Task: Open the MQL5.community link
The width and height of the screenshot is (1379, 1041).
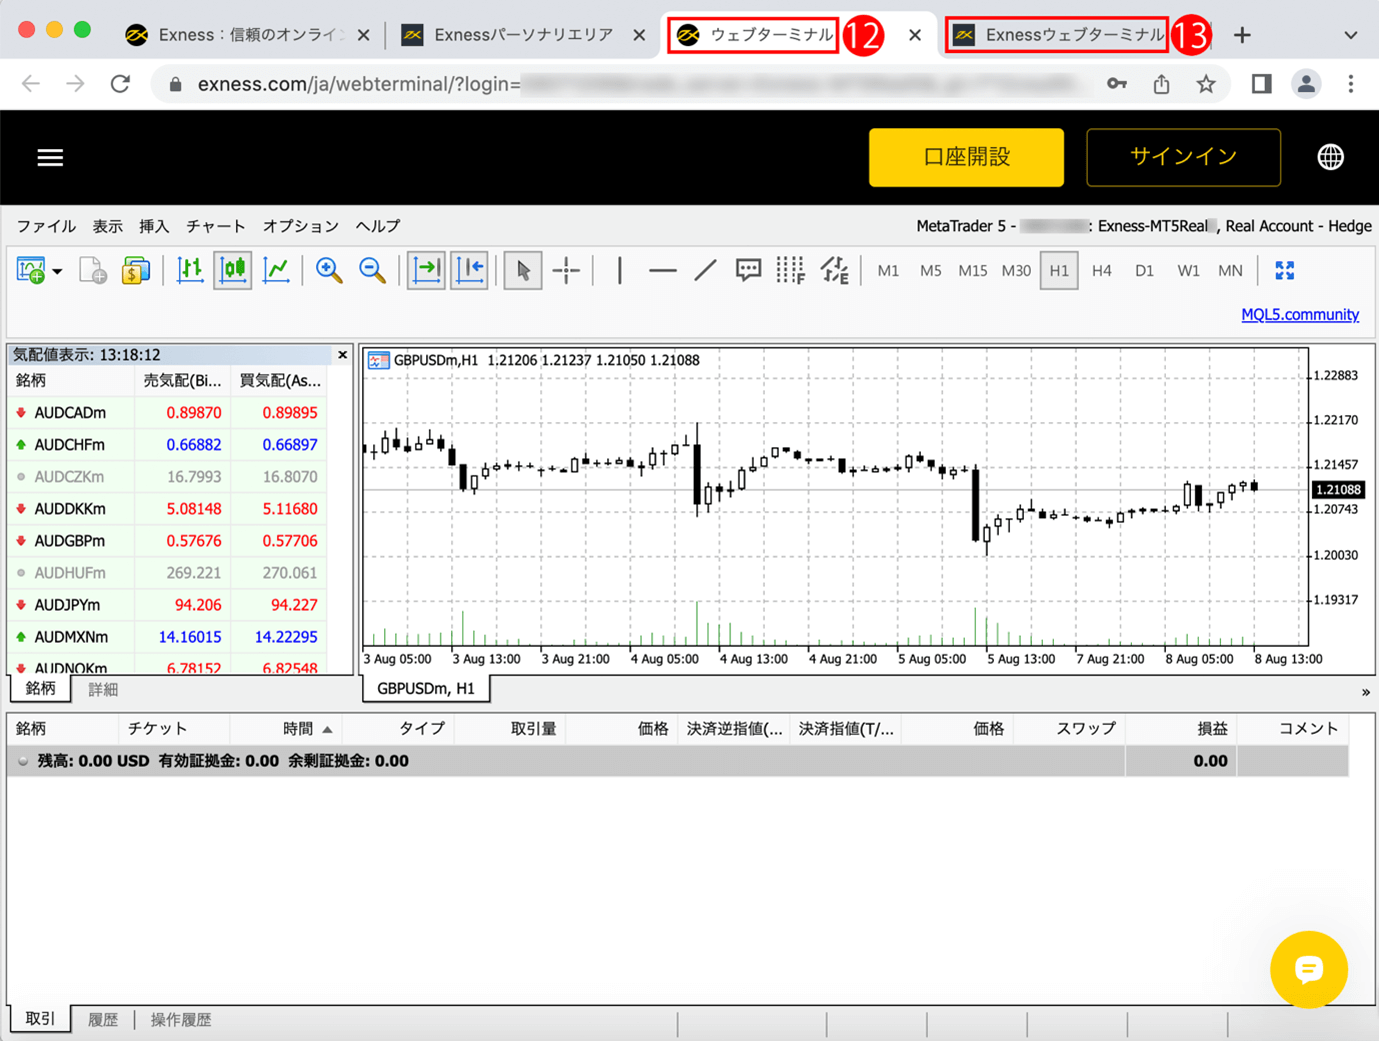Action: point(1300,315)
